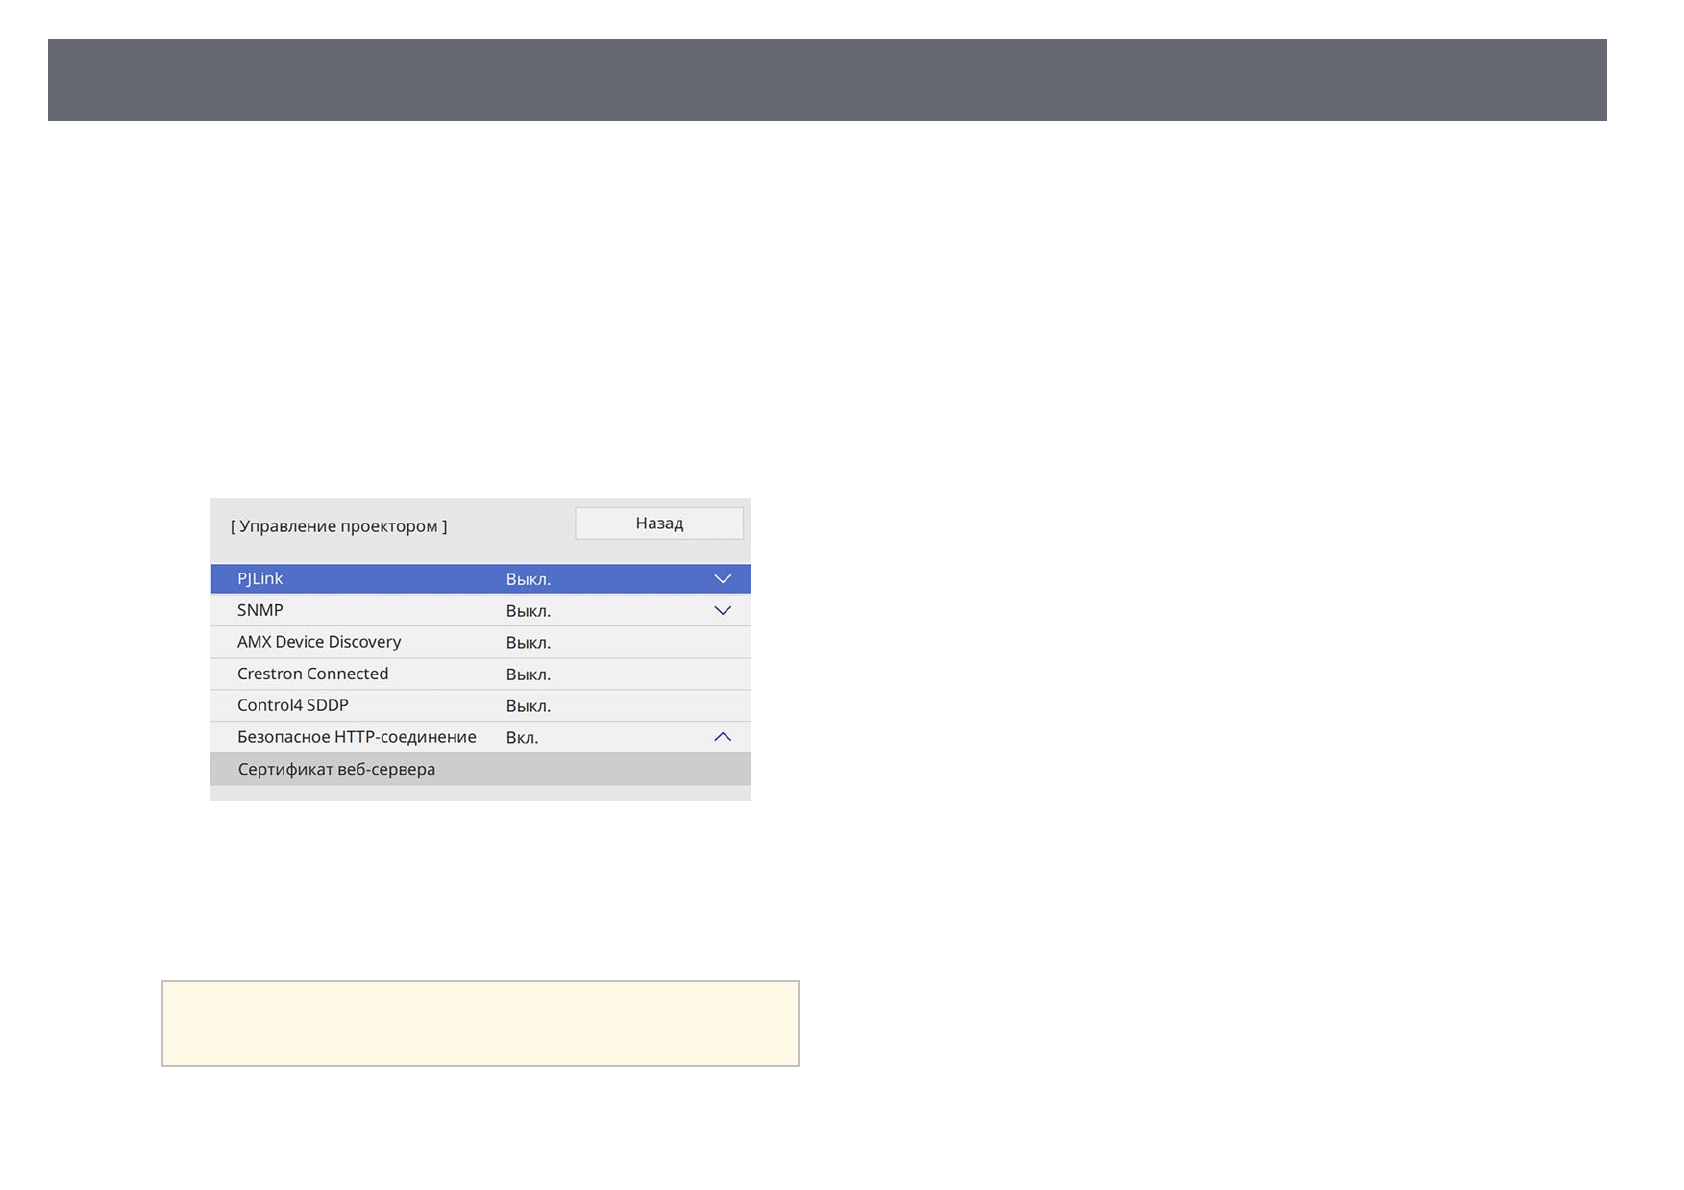
Task: Click the Управление проектором menu title
Action: (339, 526)
